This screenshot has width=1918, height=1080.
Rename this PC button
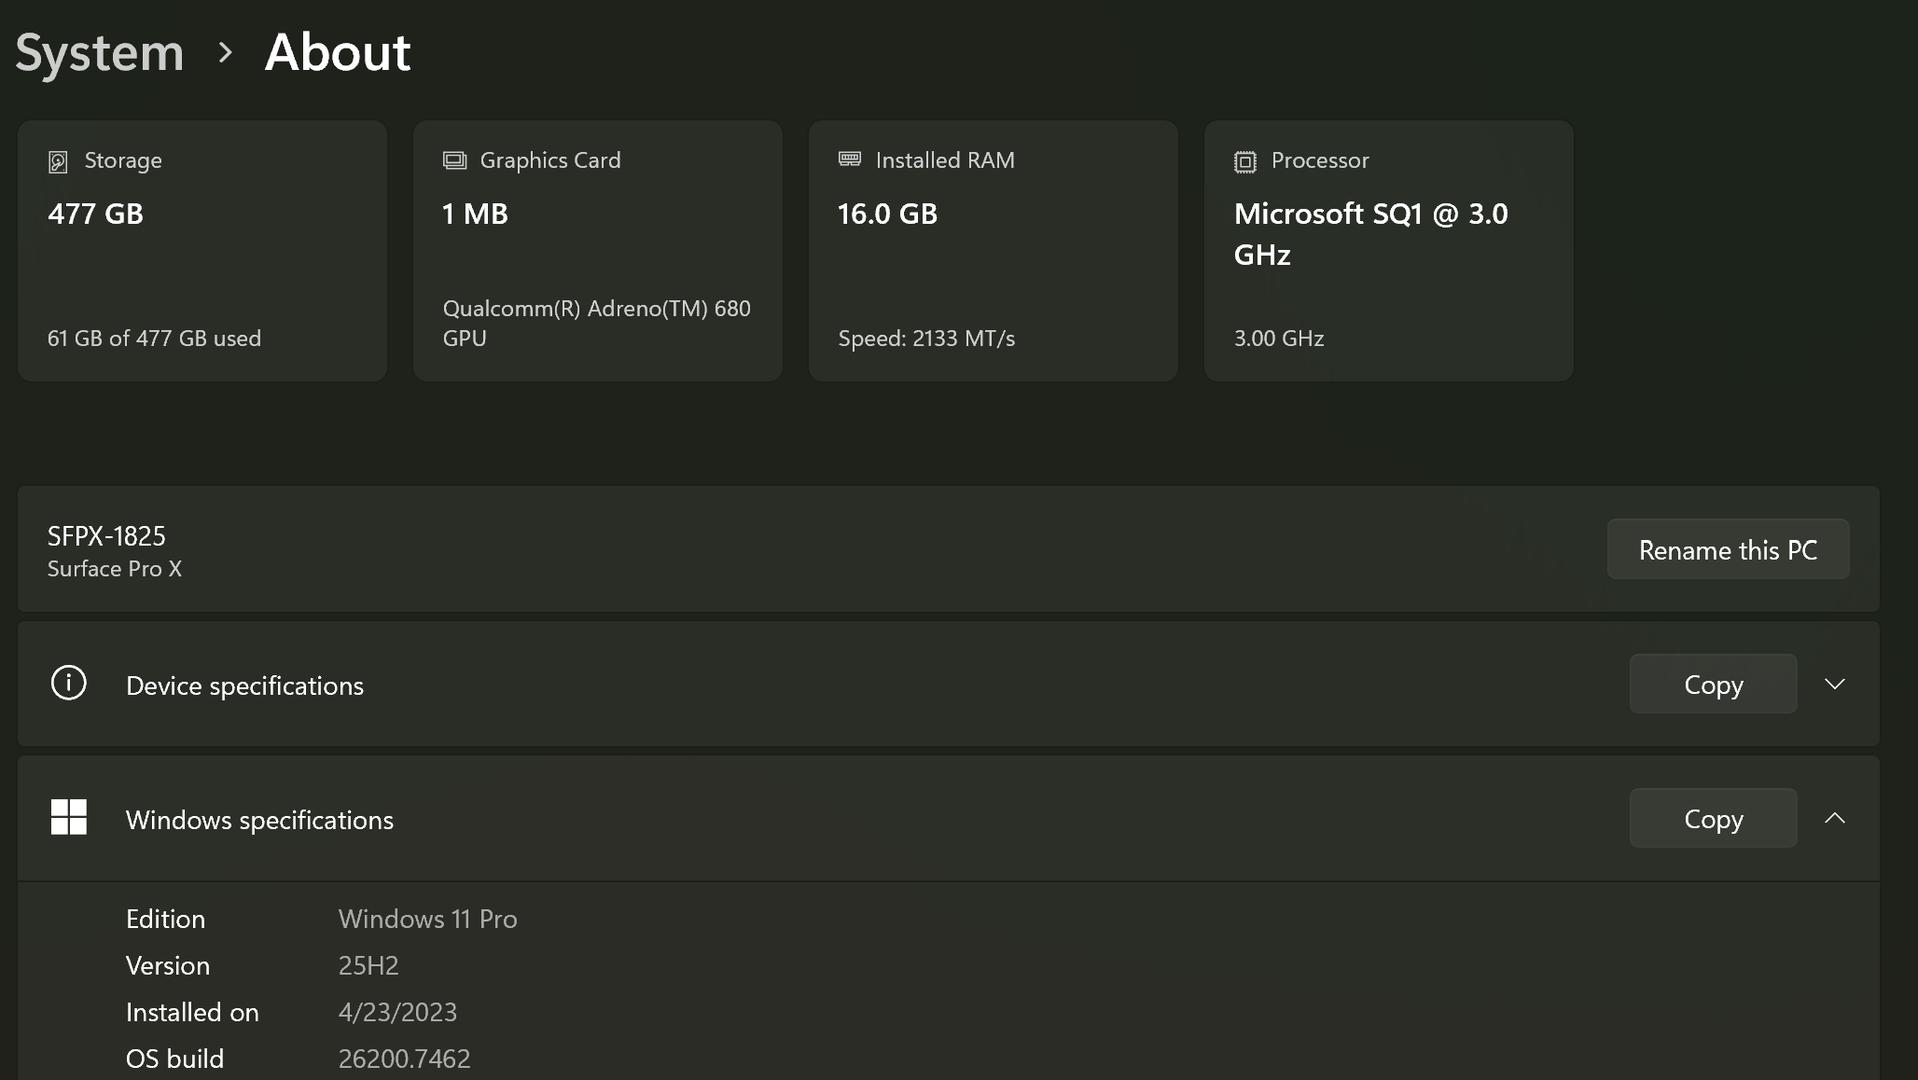click(1727, 550)
